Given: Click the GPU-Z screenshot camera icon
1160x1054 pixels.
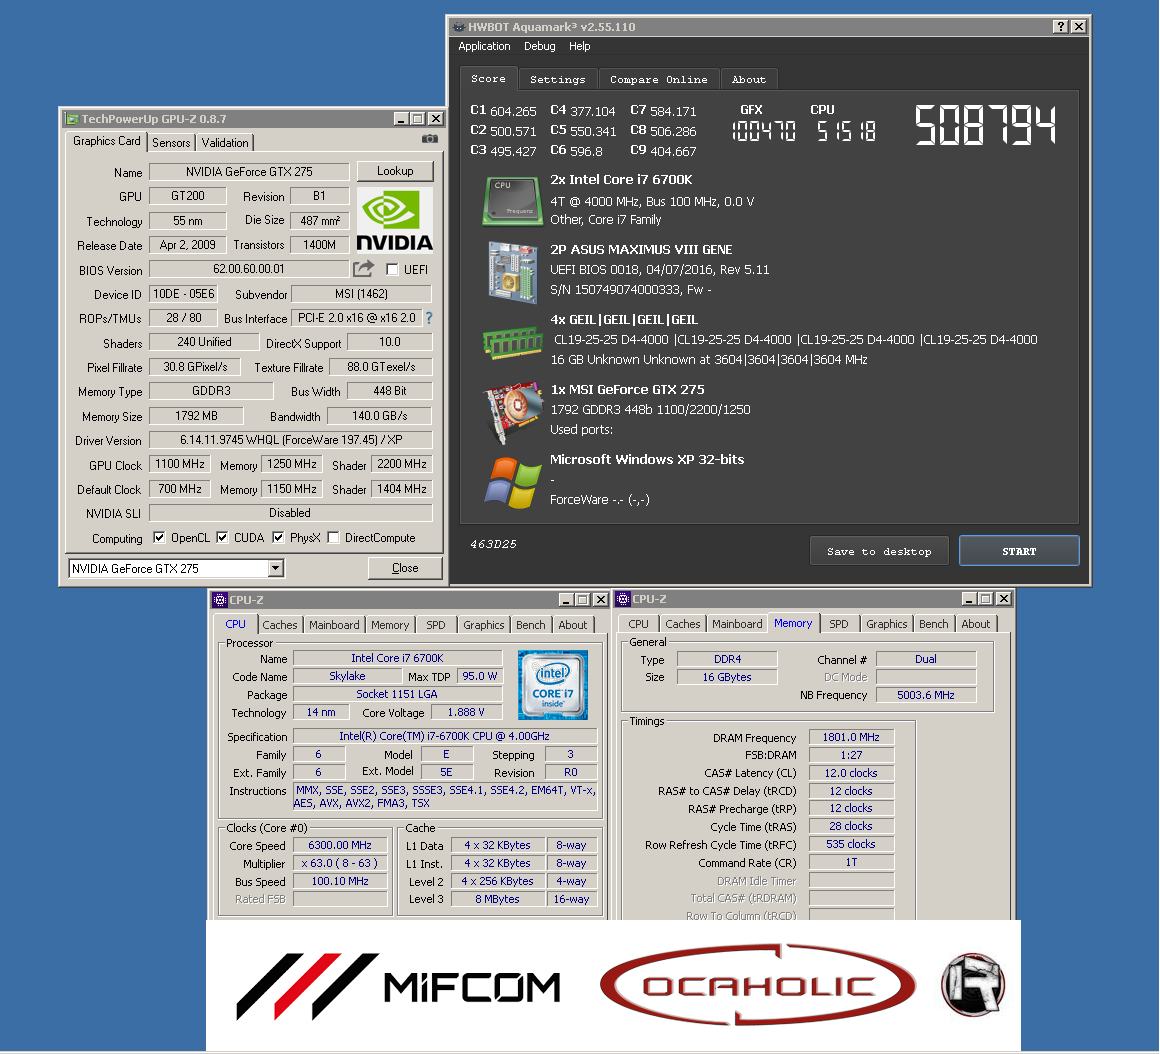Looking at the screenshot, I should click(x=430, y=139).
